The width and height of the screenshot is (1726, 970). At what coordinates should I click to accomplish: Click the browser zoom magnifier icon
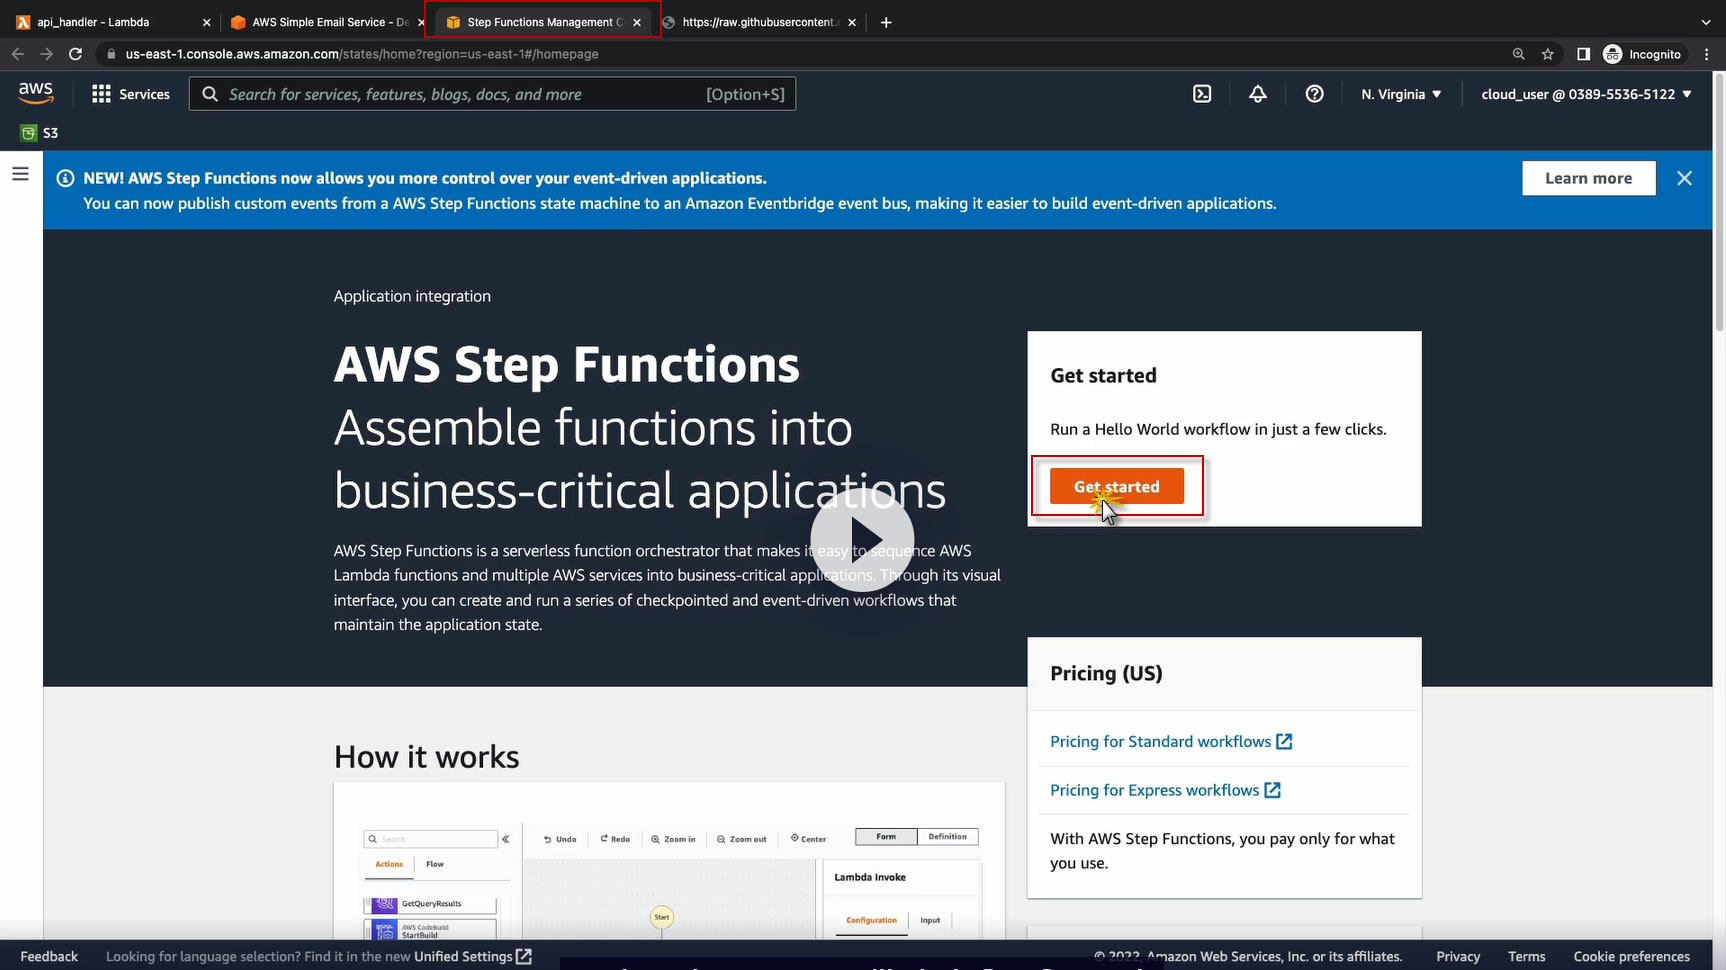tap(1519, 54)
